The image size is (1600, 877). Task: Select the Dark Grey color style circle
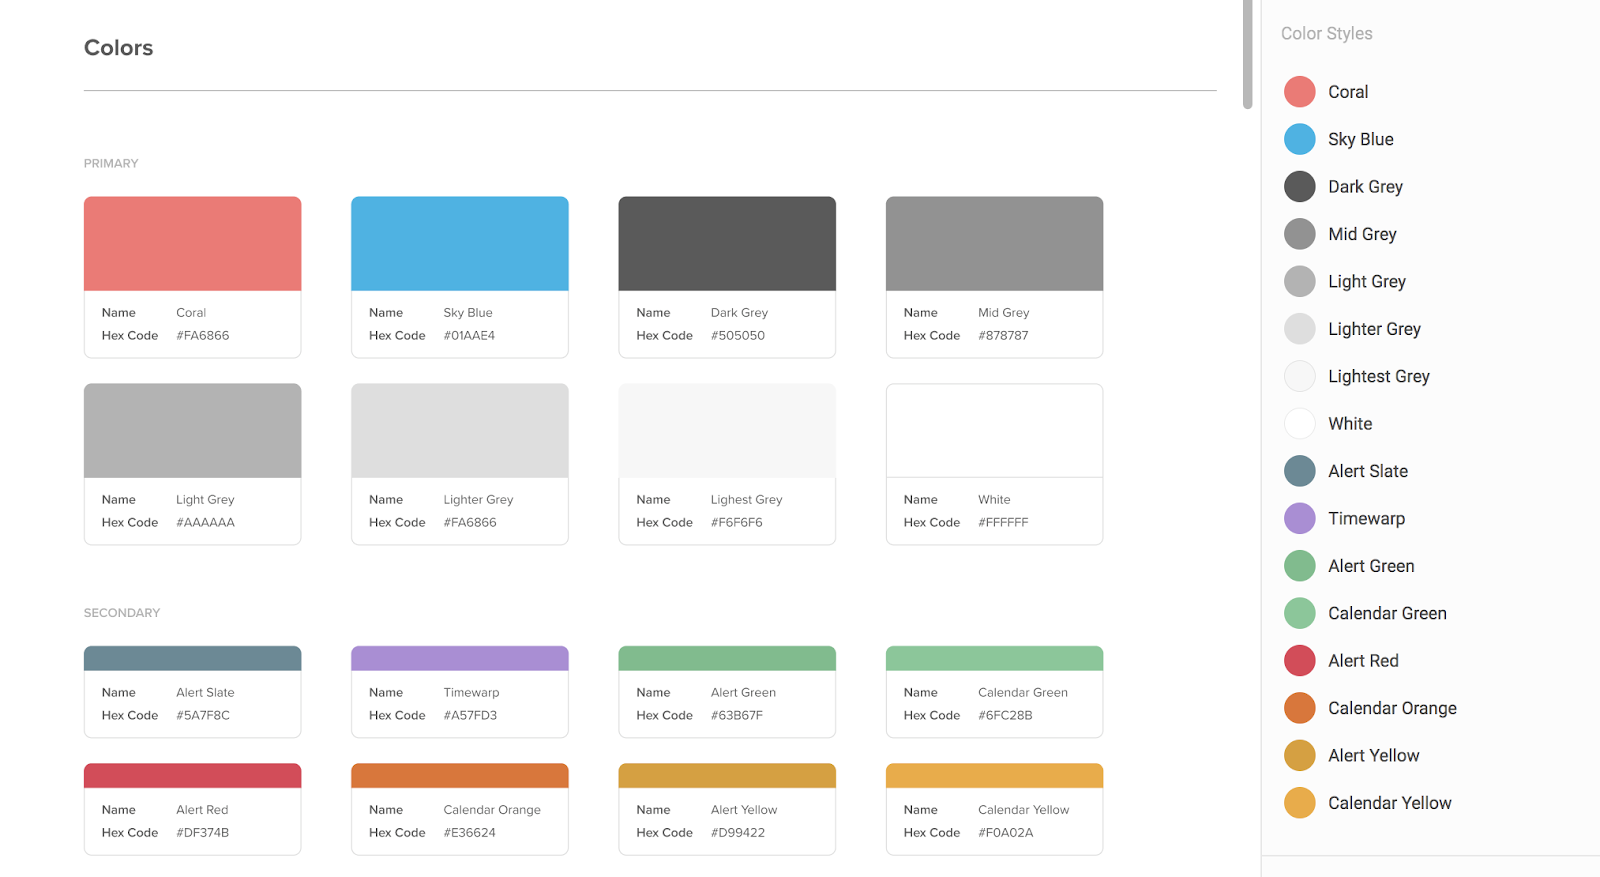(1299, 186)
